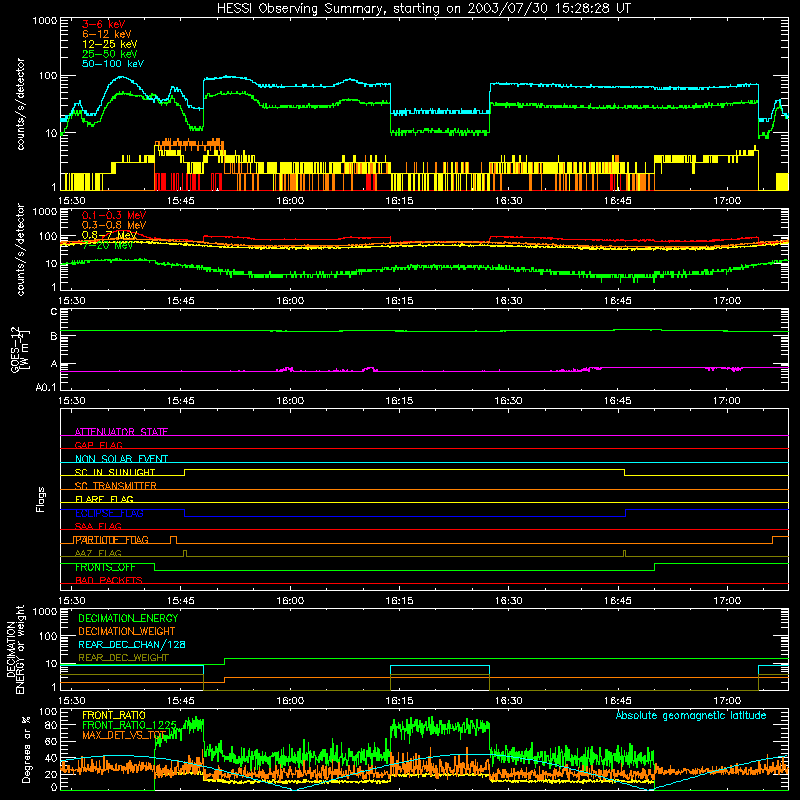800x800 pixels.
Task: Click the GAP_FLAG label
Action: click(x=98, y=445)
